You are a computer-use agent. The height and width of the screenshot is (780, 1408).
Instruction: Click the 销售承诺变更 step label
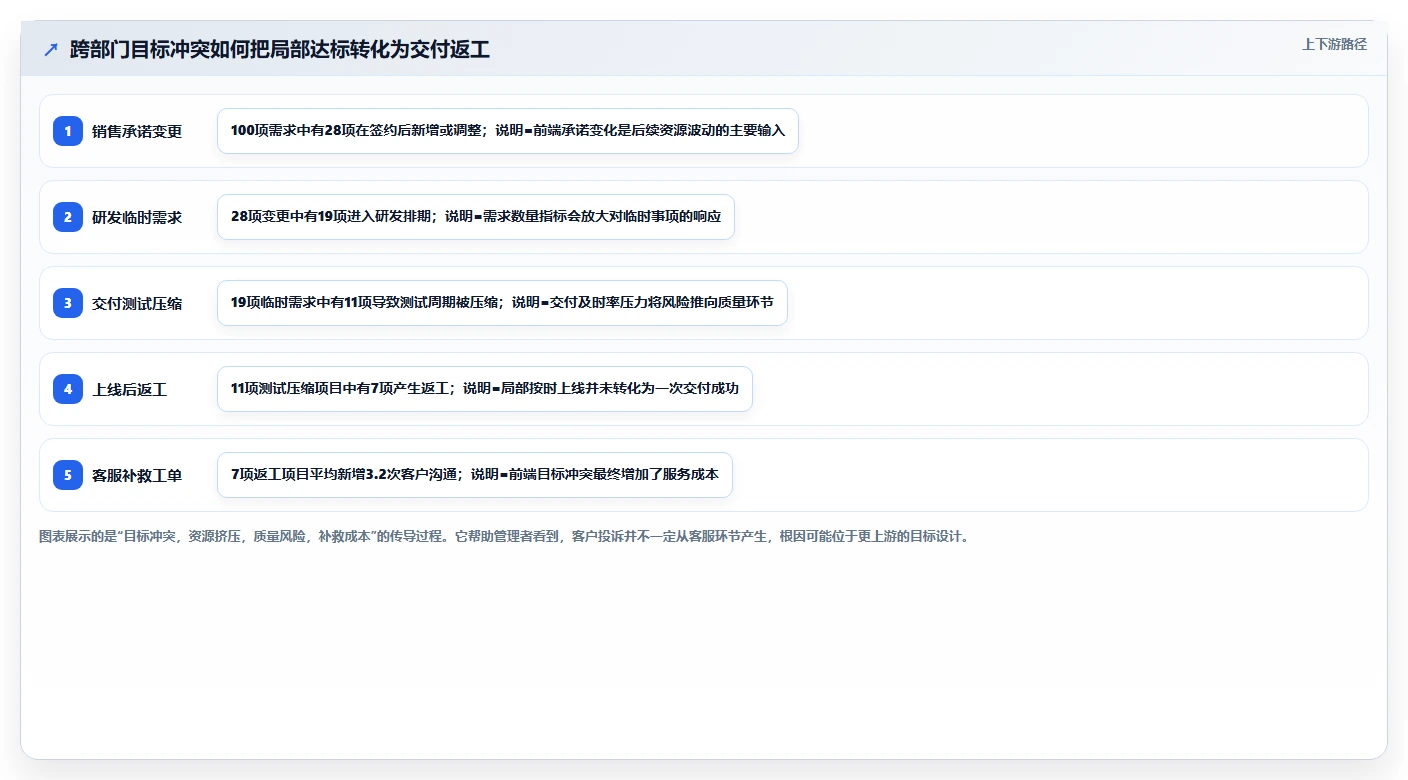(137, 131)
